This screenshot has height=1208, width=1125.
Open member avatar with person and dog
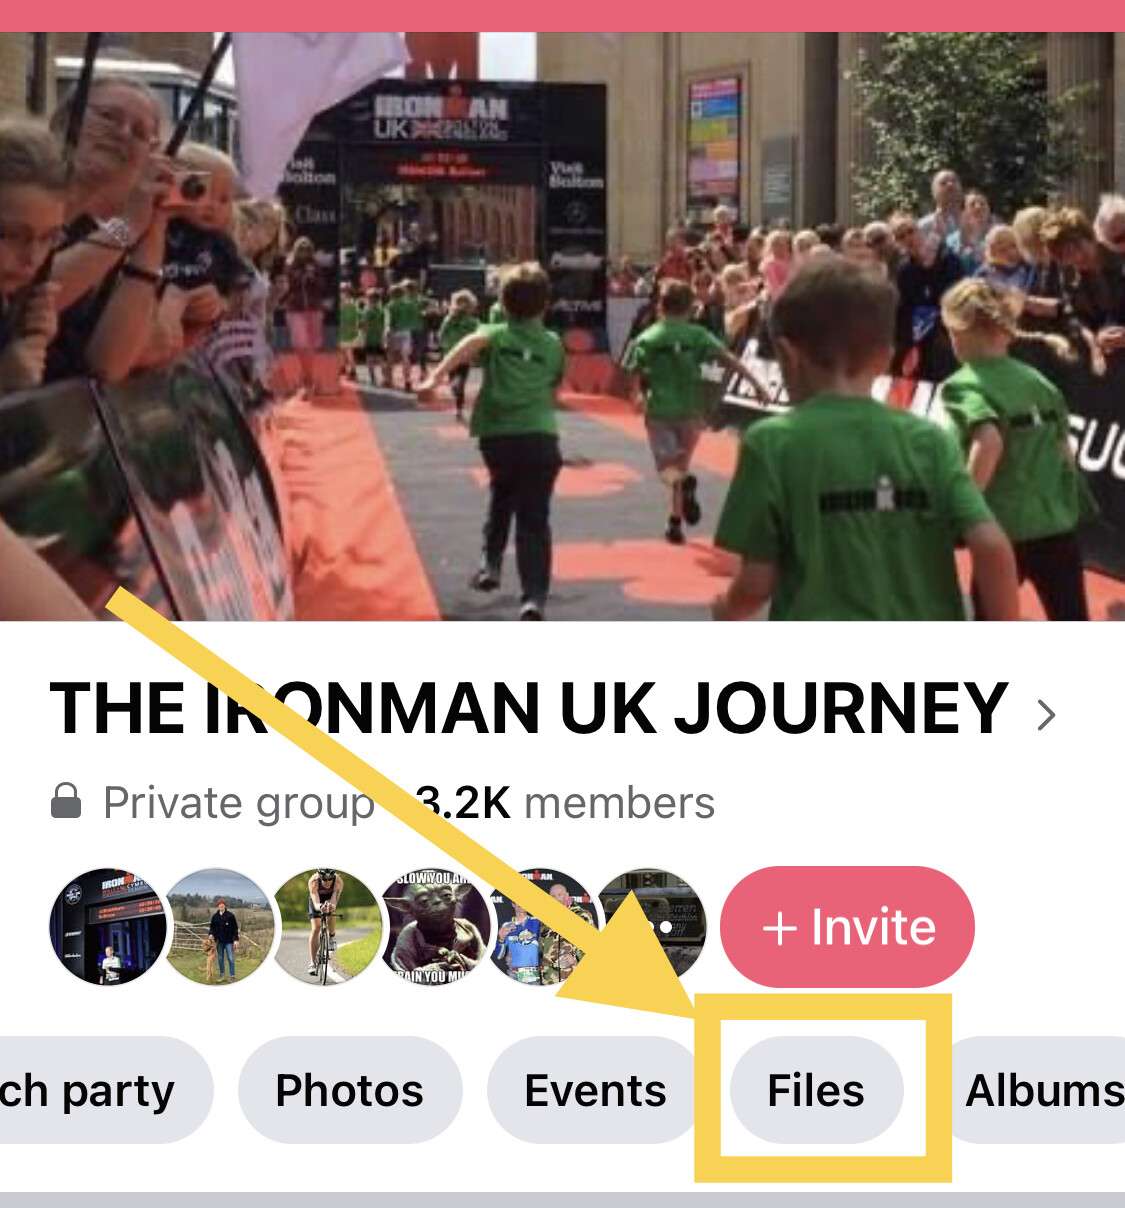[217, 927]
